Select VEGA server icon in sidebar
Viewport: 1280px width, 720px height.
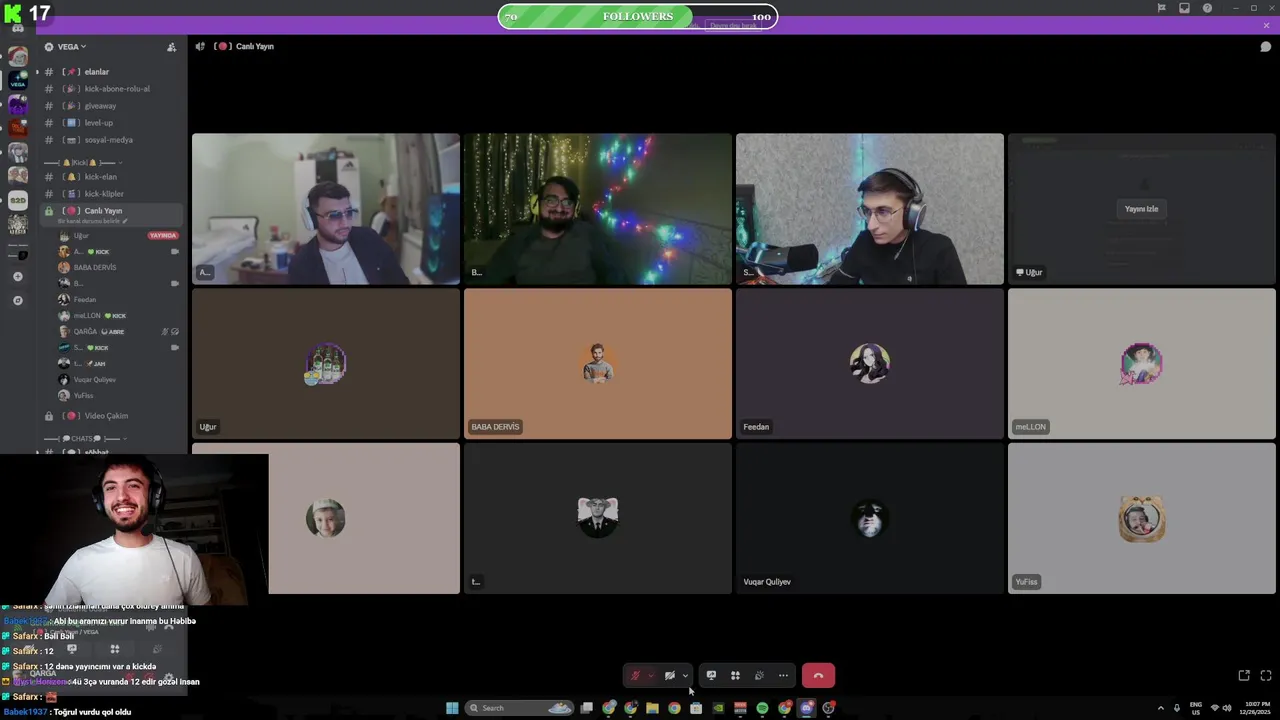pyautogui.click(x=18, y=80)
